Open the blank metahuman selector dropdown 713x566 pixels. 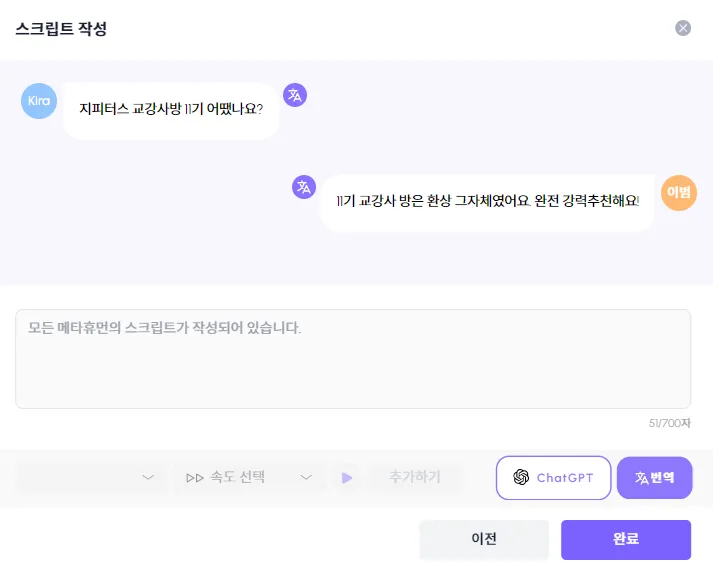[x=91, y=477]
